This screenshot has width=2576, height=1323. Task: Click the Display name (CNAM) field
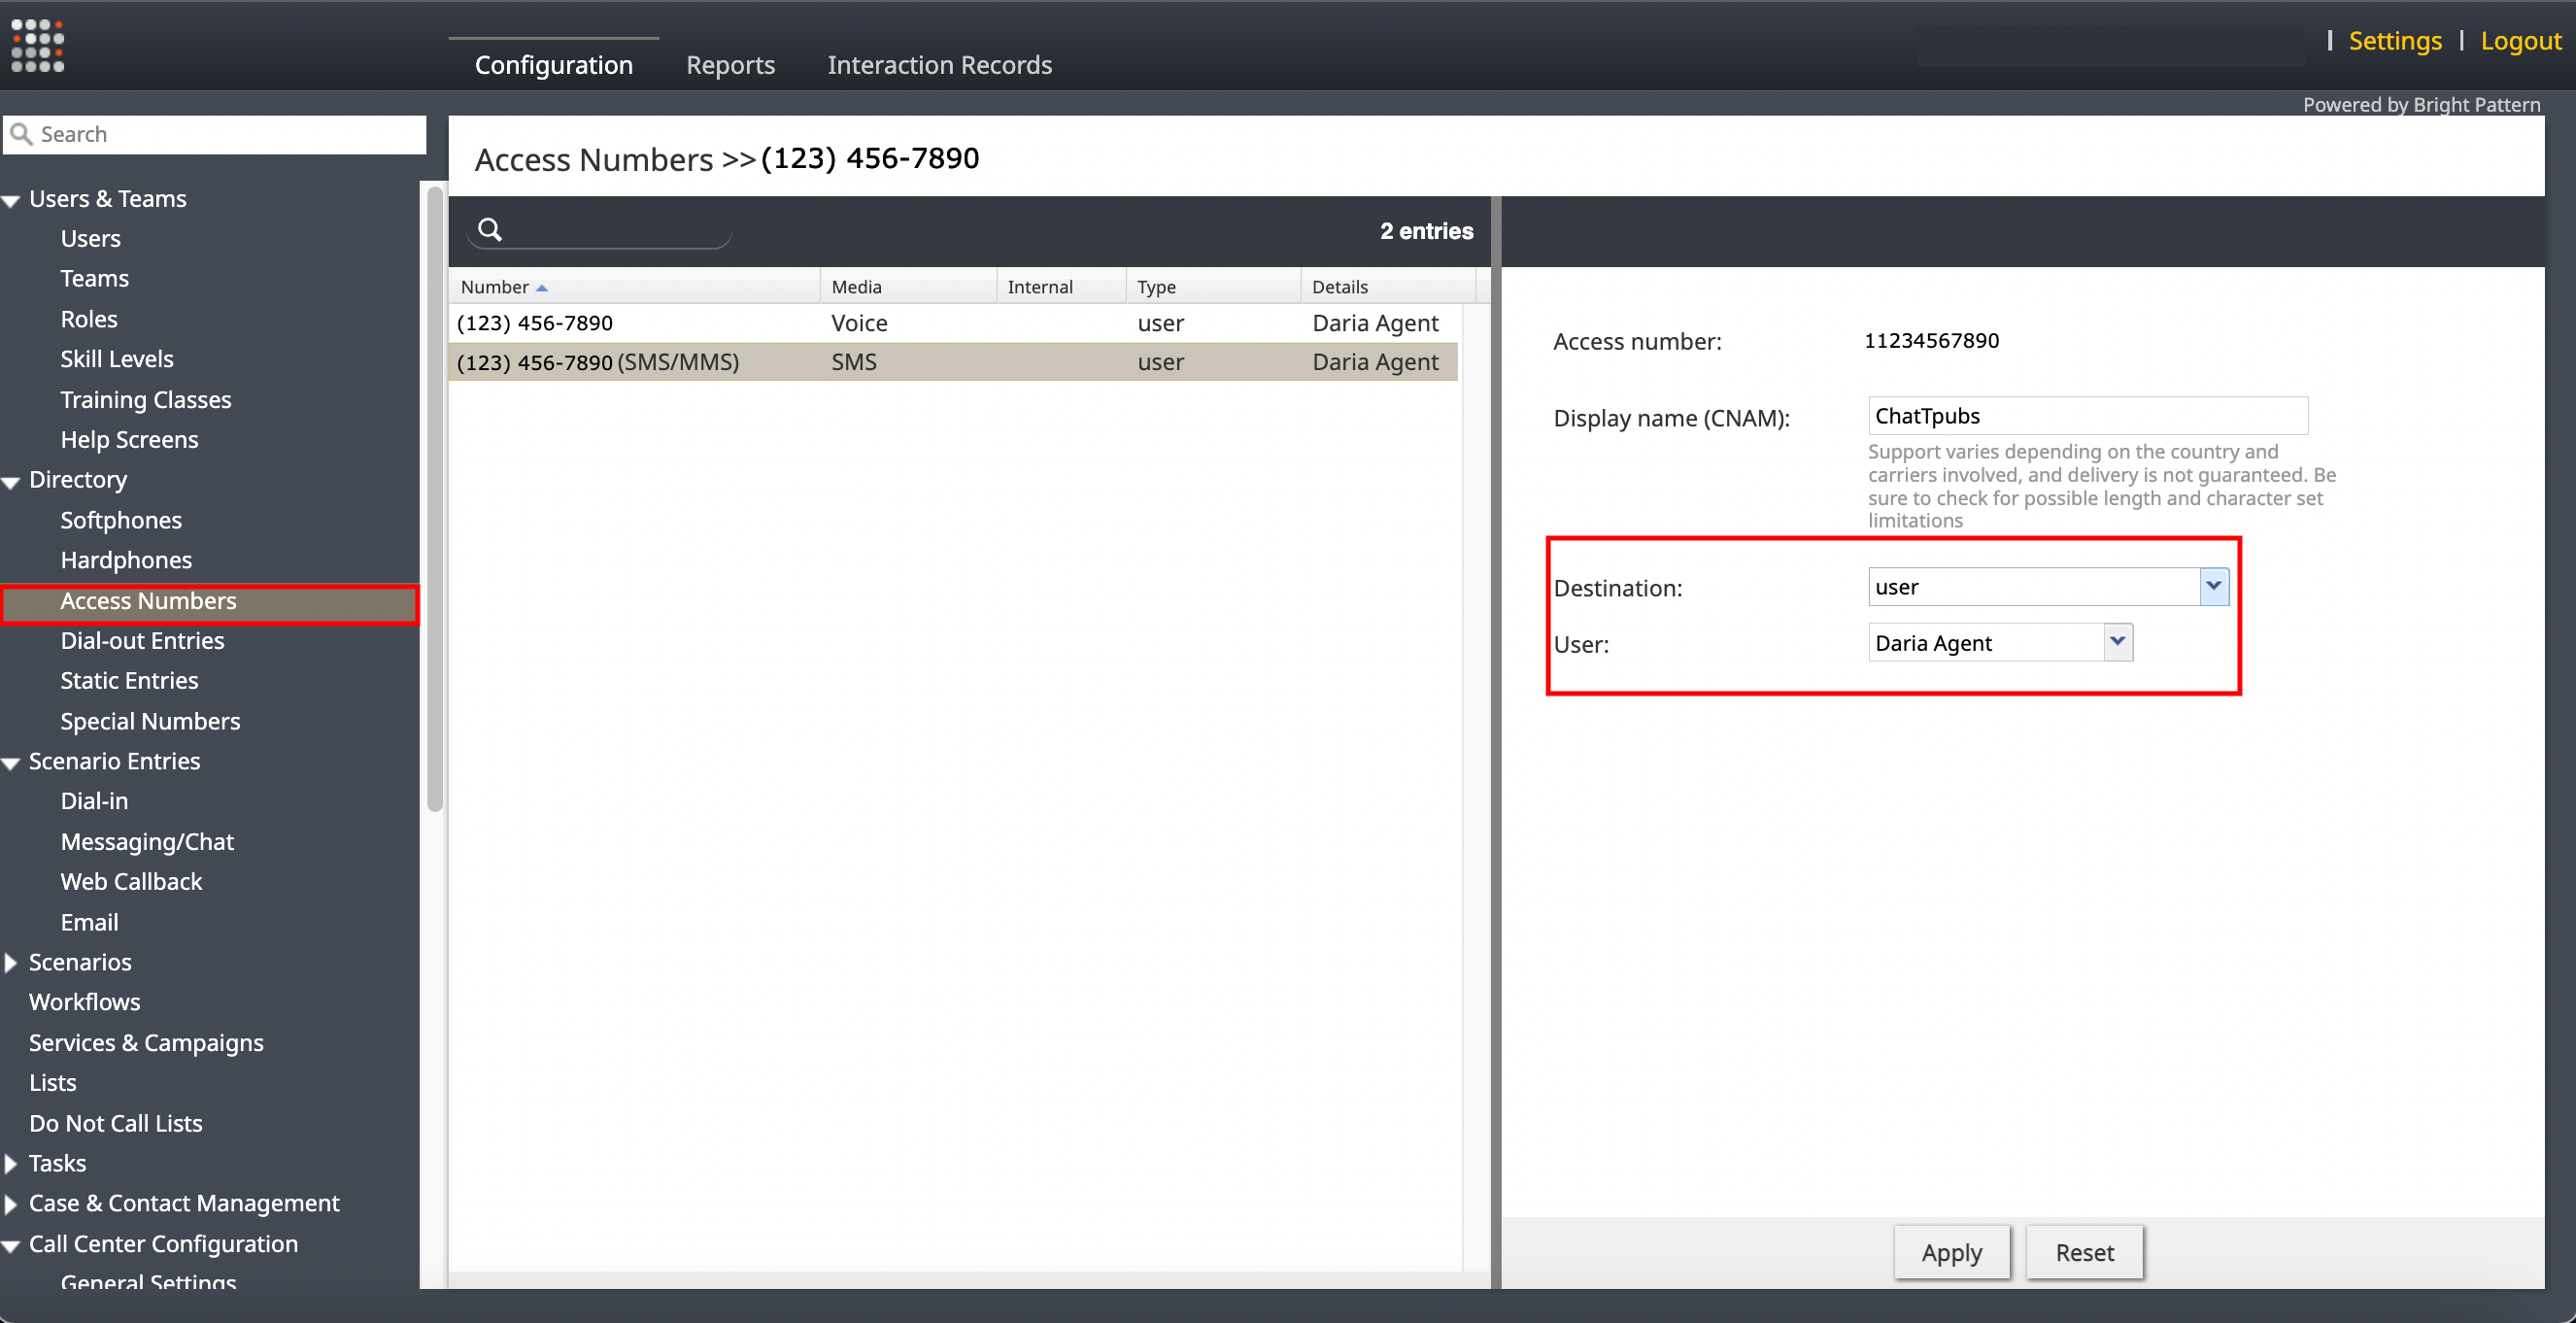pos(2087,416)
